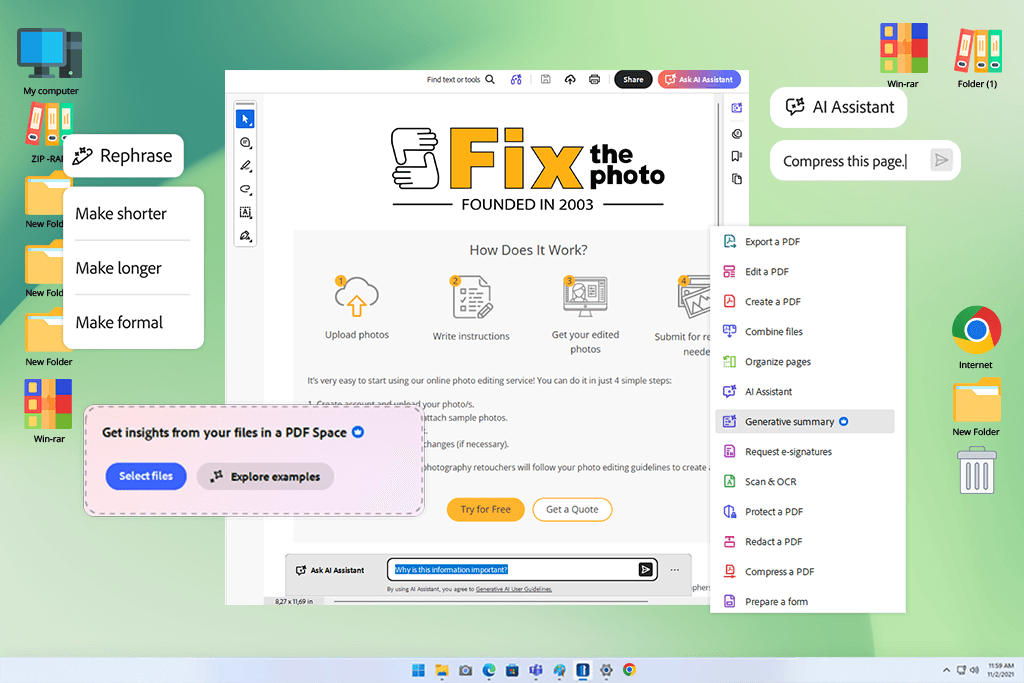Select the text box tool
Viewport: 1024px width, 683px height.
coord(246,212)
